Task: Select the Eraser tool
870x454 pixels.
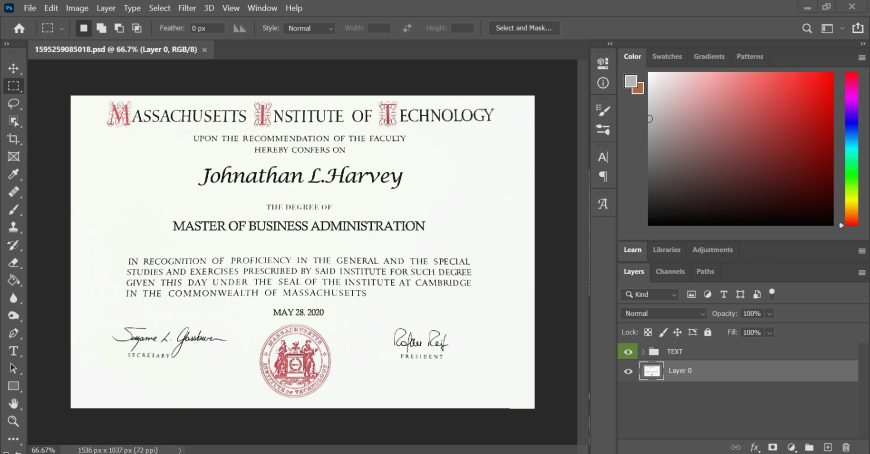Action: 13,263
